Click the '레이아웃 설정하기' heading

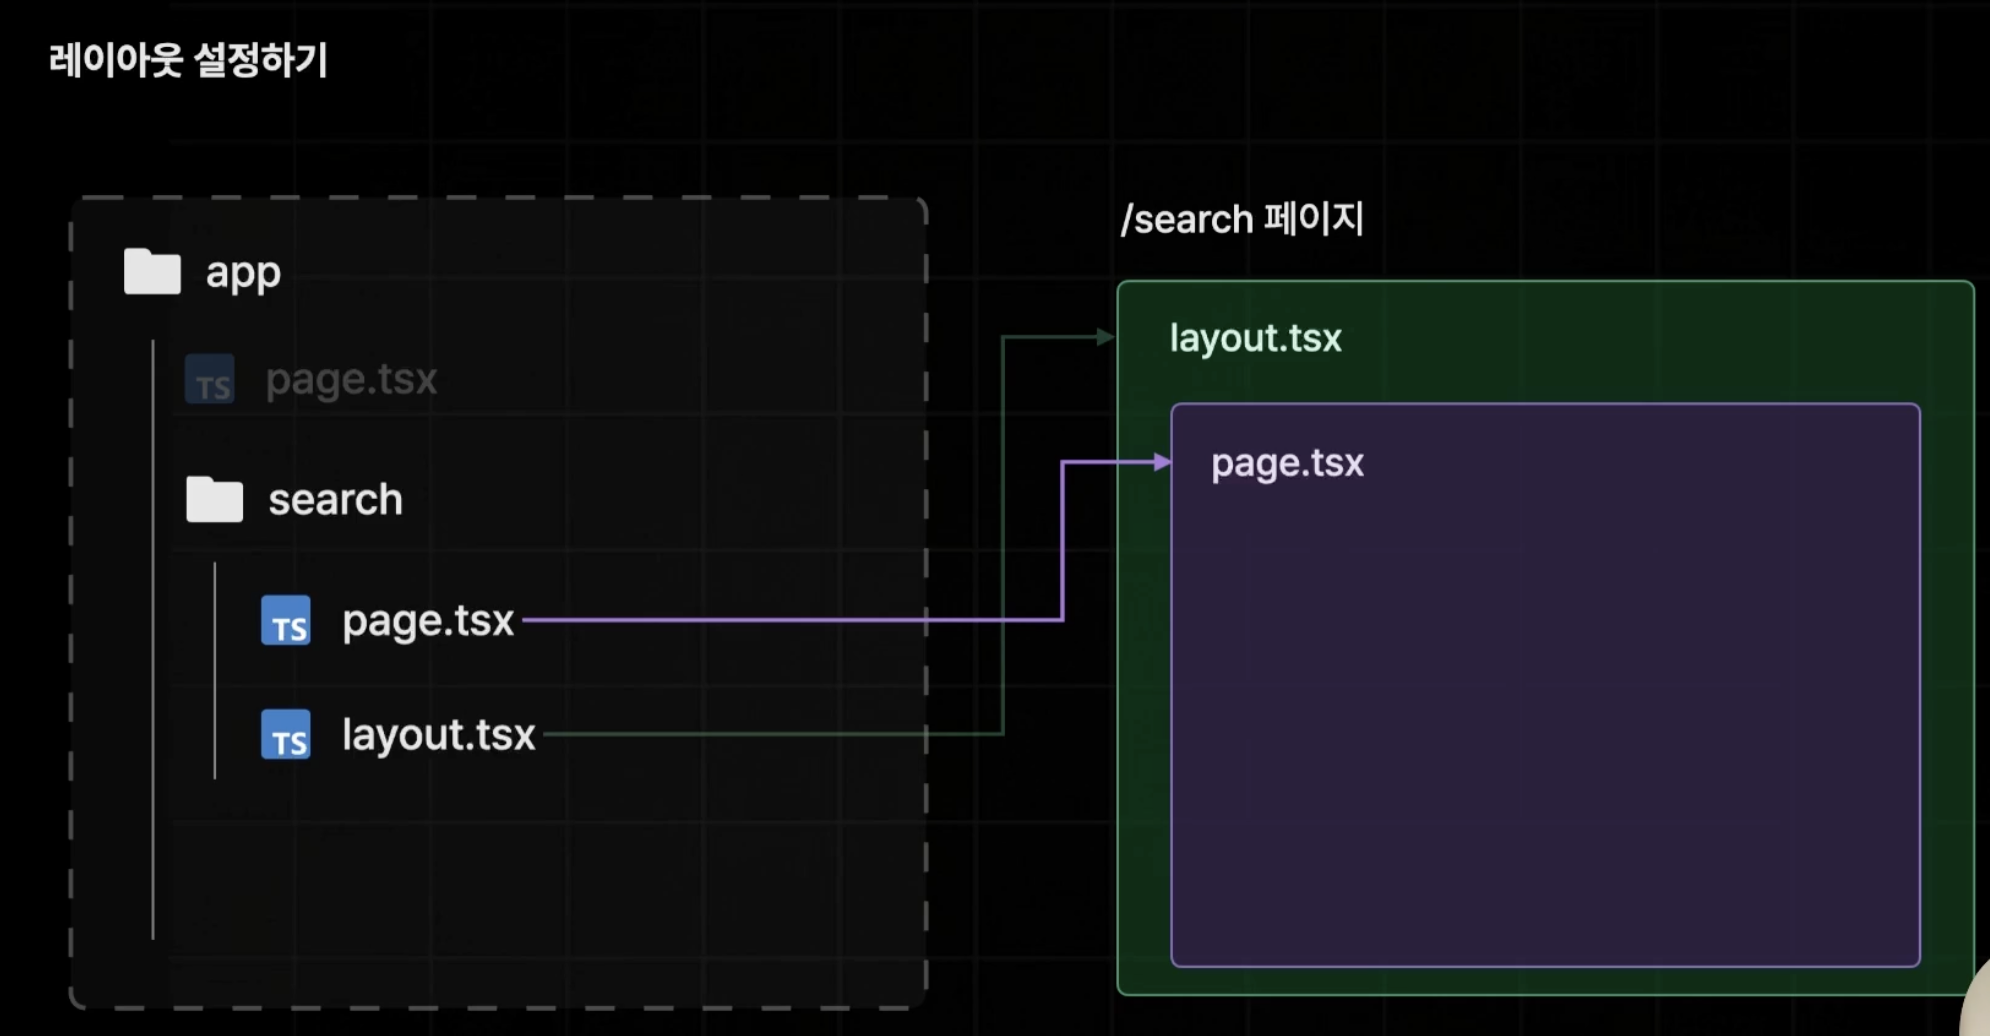[188, 60]
